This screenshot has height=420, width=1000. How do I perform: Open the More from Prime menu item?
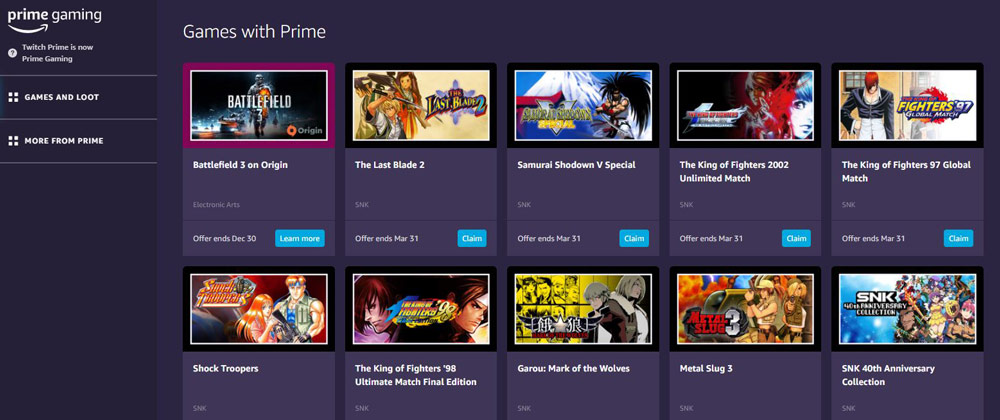click(63, 141)
